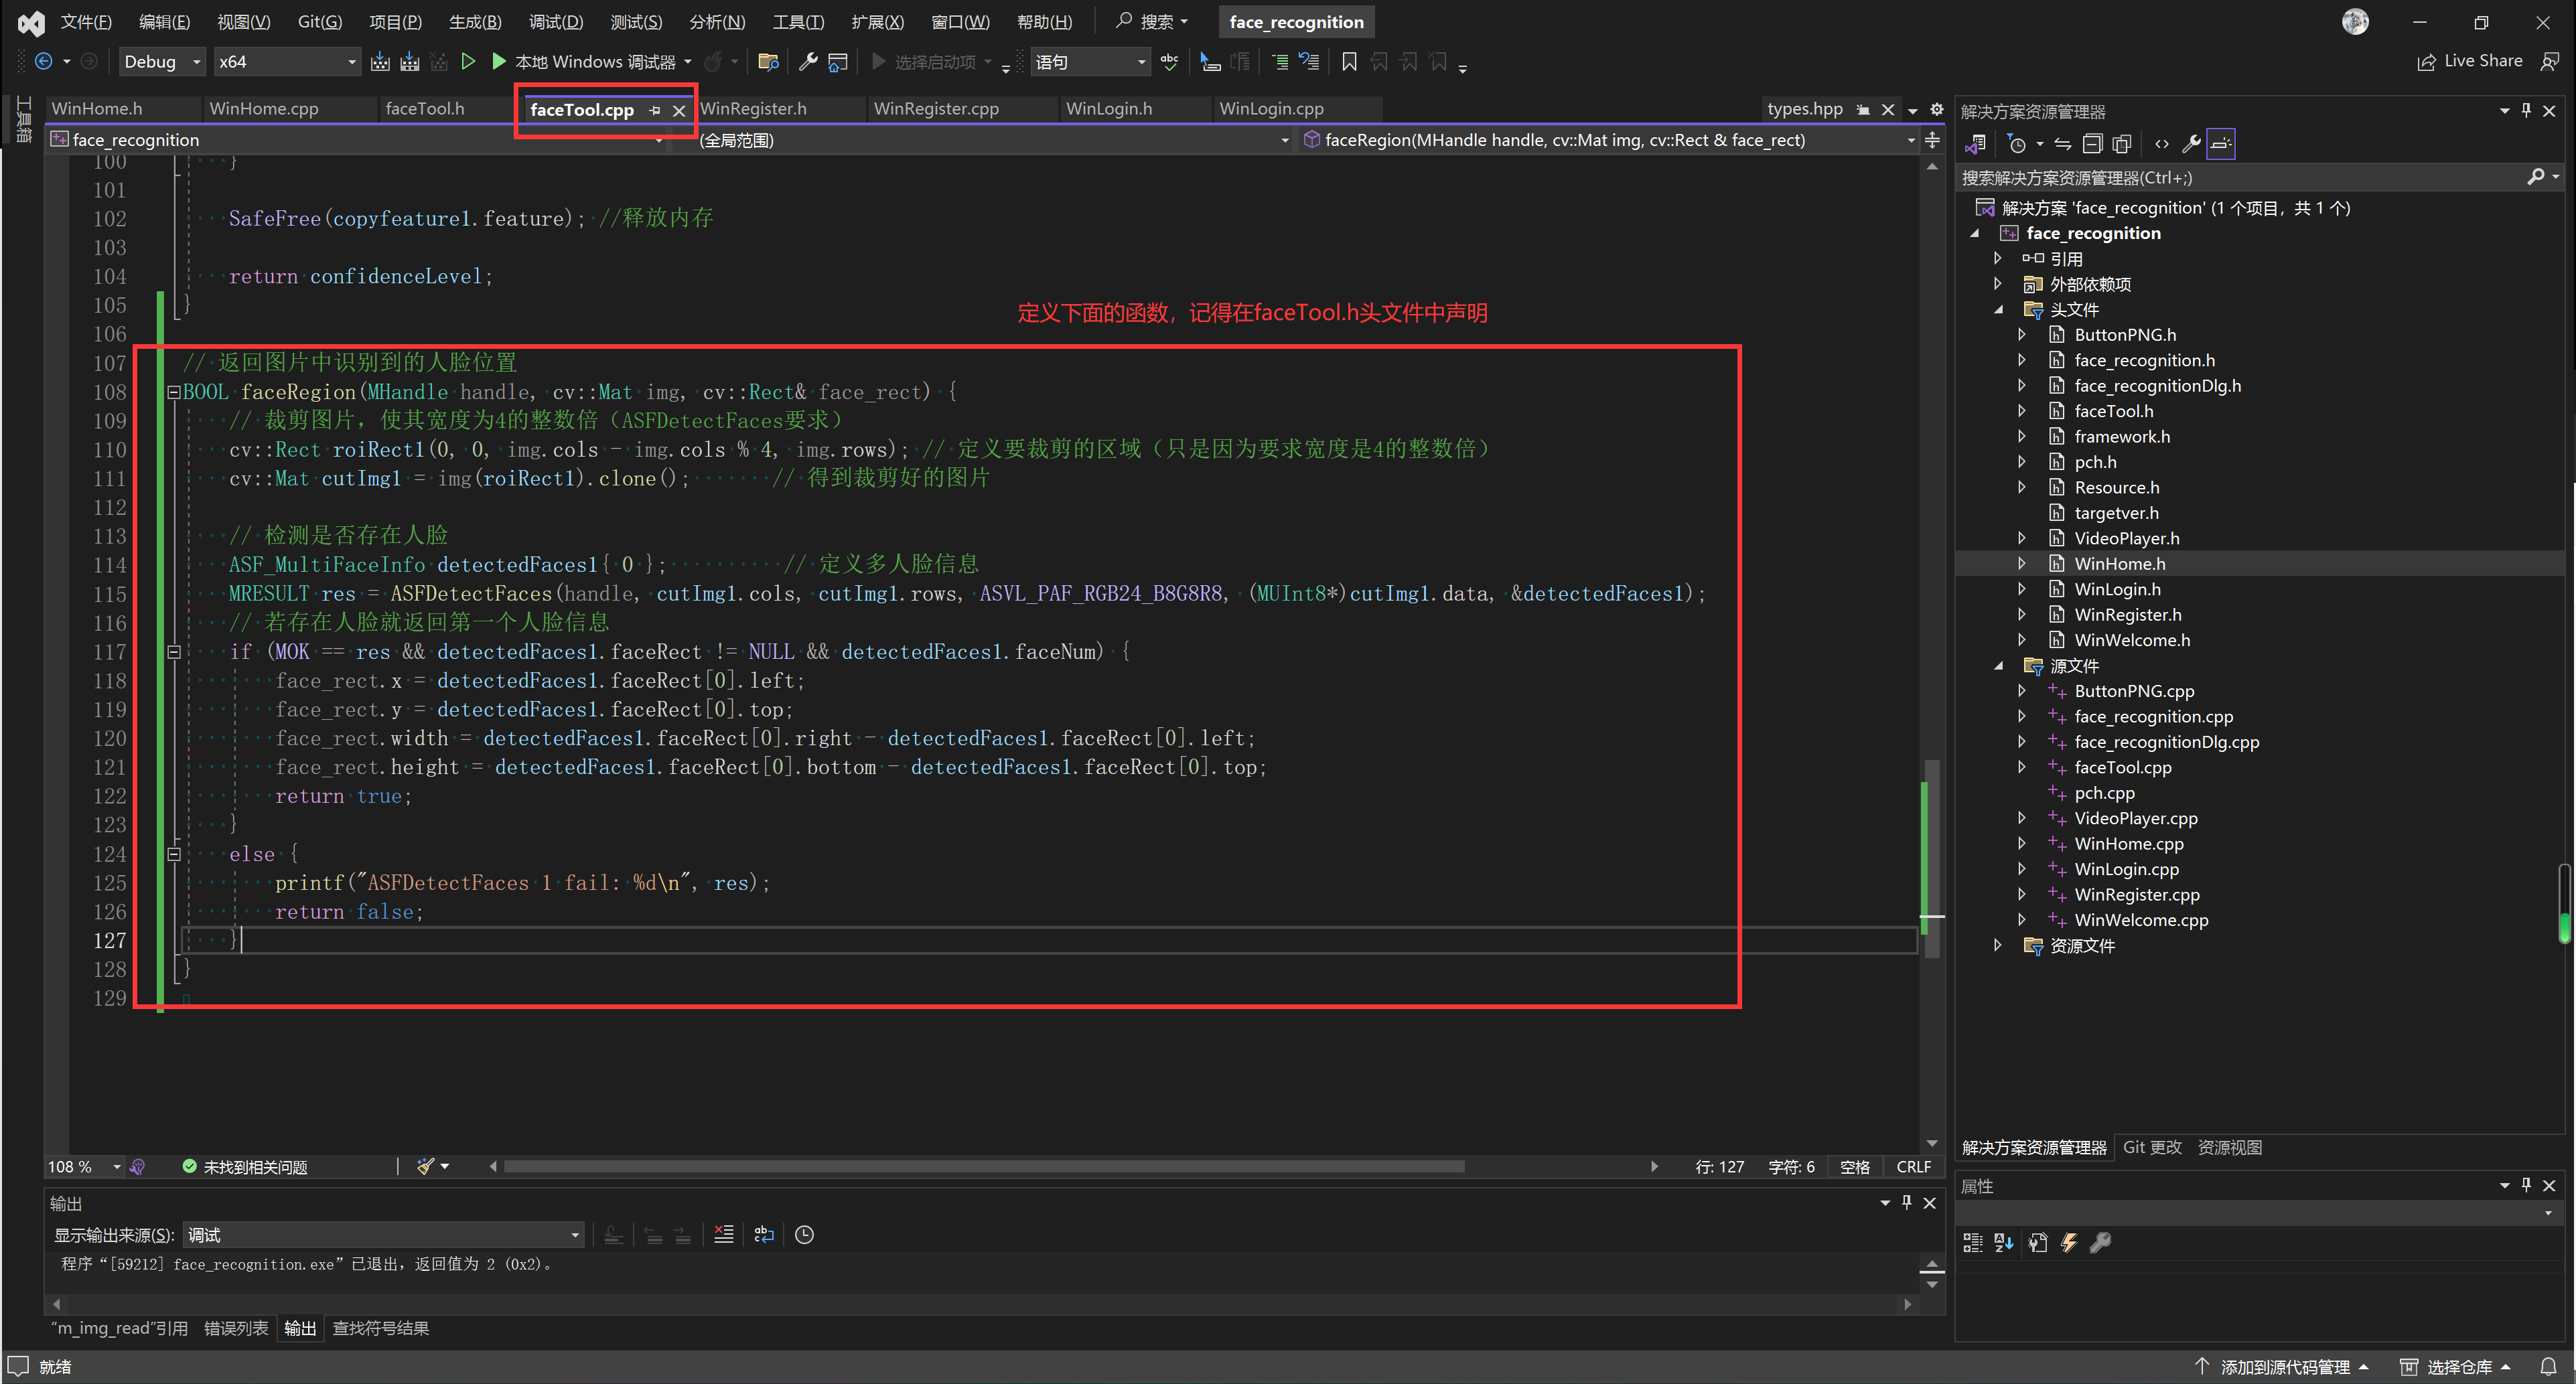Toggle word wrap in output pane
The image size is (2576, 1384).
pyautogui.click(x=764, y=1235)
